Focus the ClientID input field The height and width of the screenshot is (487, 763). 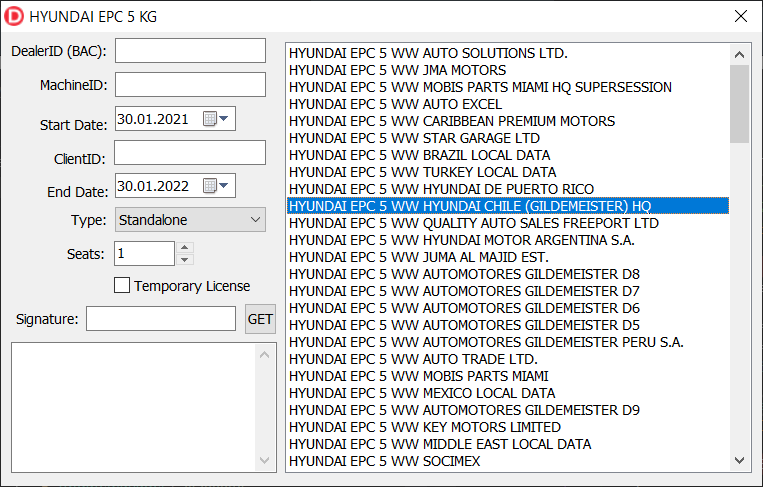coord(190,152)
